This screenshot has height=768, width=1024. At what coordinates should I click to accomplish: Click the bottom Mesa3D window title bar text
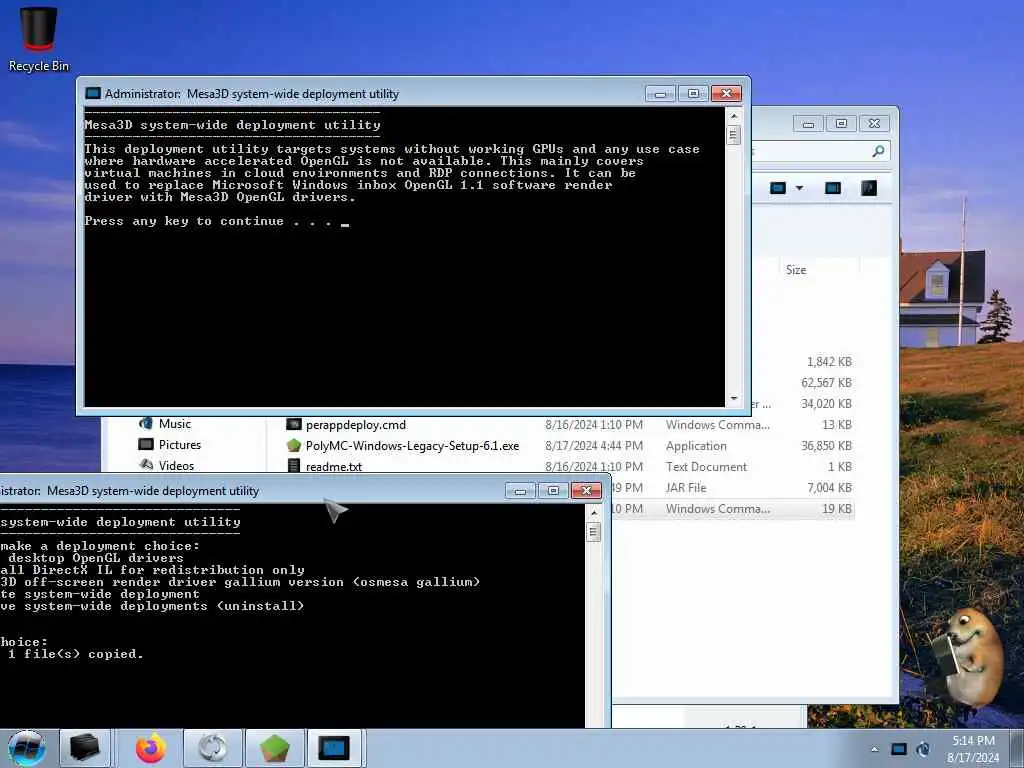129,491
